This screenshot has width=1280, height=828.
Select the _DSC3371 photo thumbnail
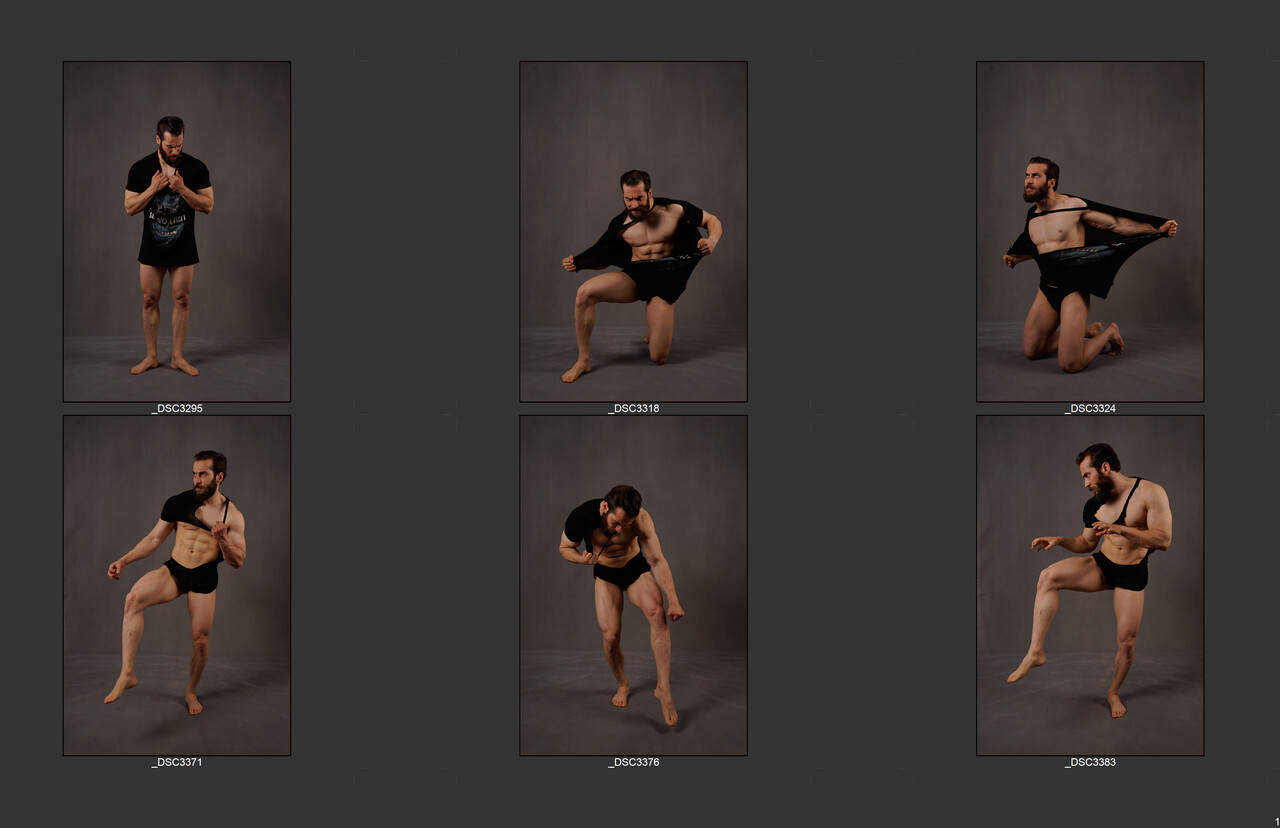(x=177, y=585)
